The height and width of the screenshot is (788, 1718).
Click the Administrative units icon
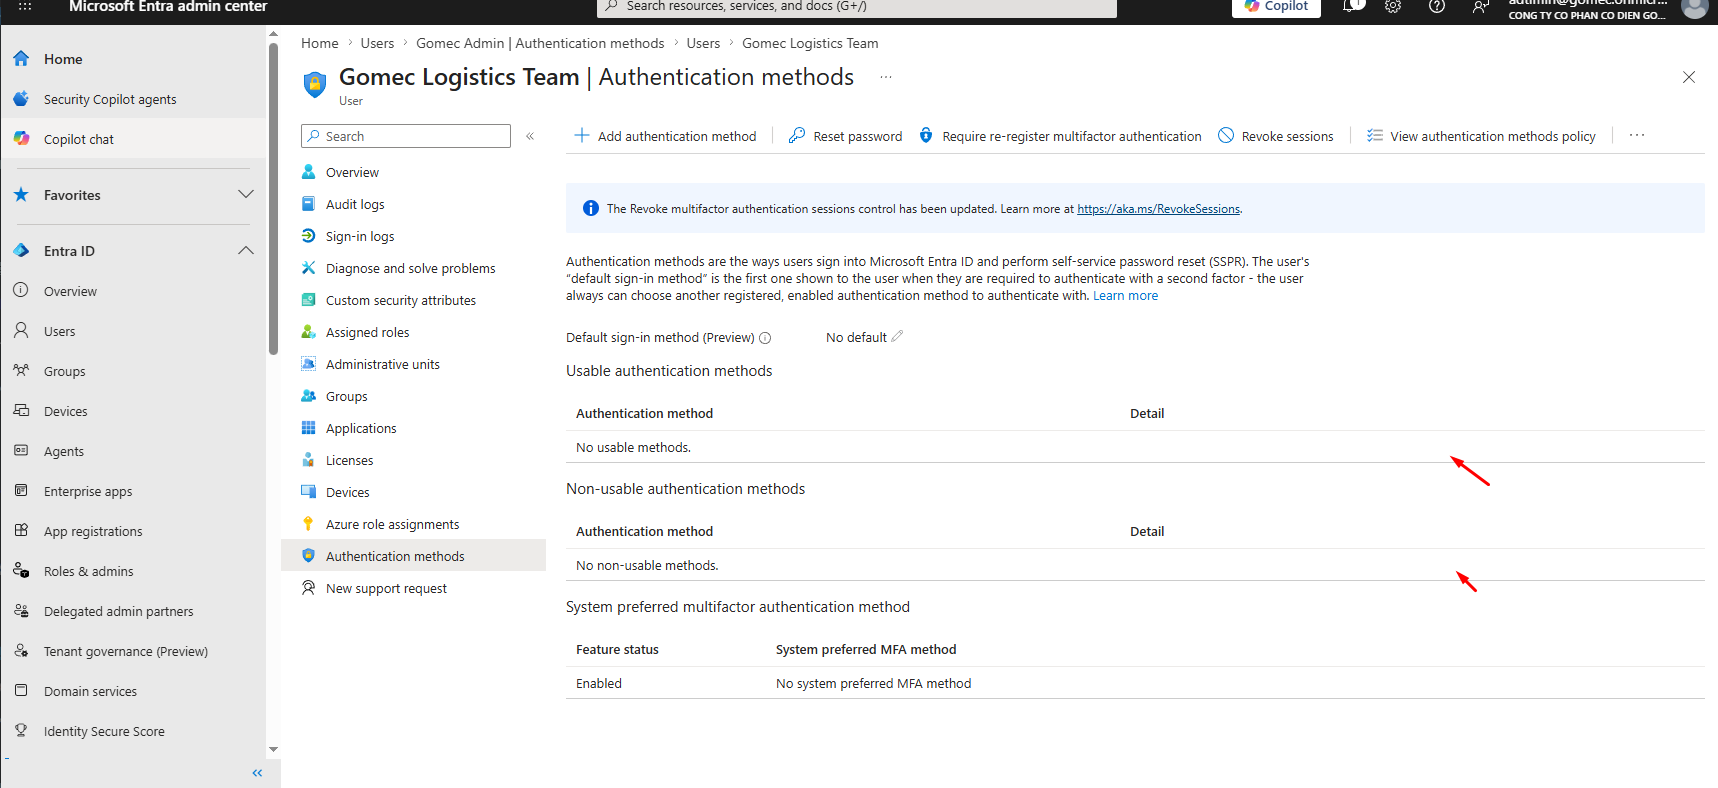tap(309, 364)
